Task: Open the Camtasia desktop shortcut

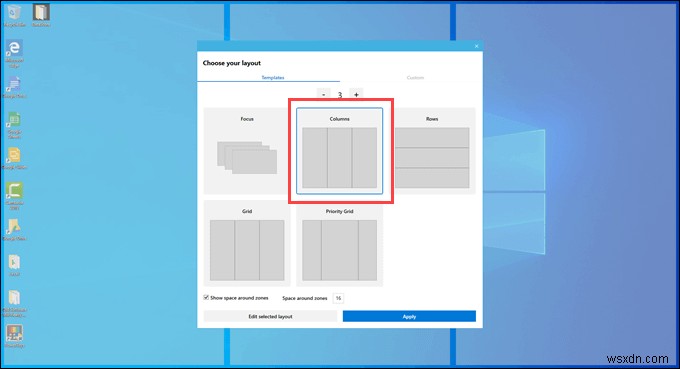Action: point(14,196)
